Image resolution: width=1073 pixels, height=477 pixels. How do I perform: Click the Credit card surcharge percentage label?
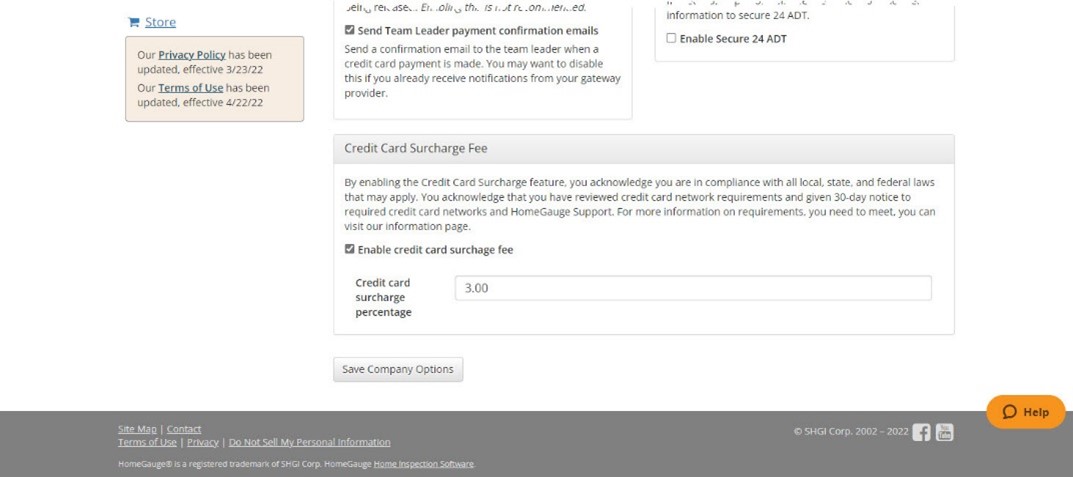click(x=383, y=297)
